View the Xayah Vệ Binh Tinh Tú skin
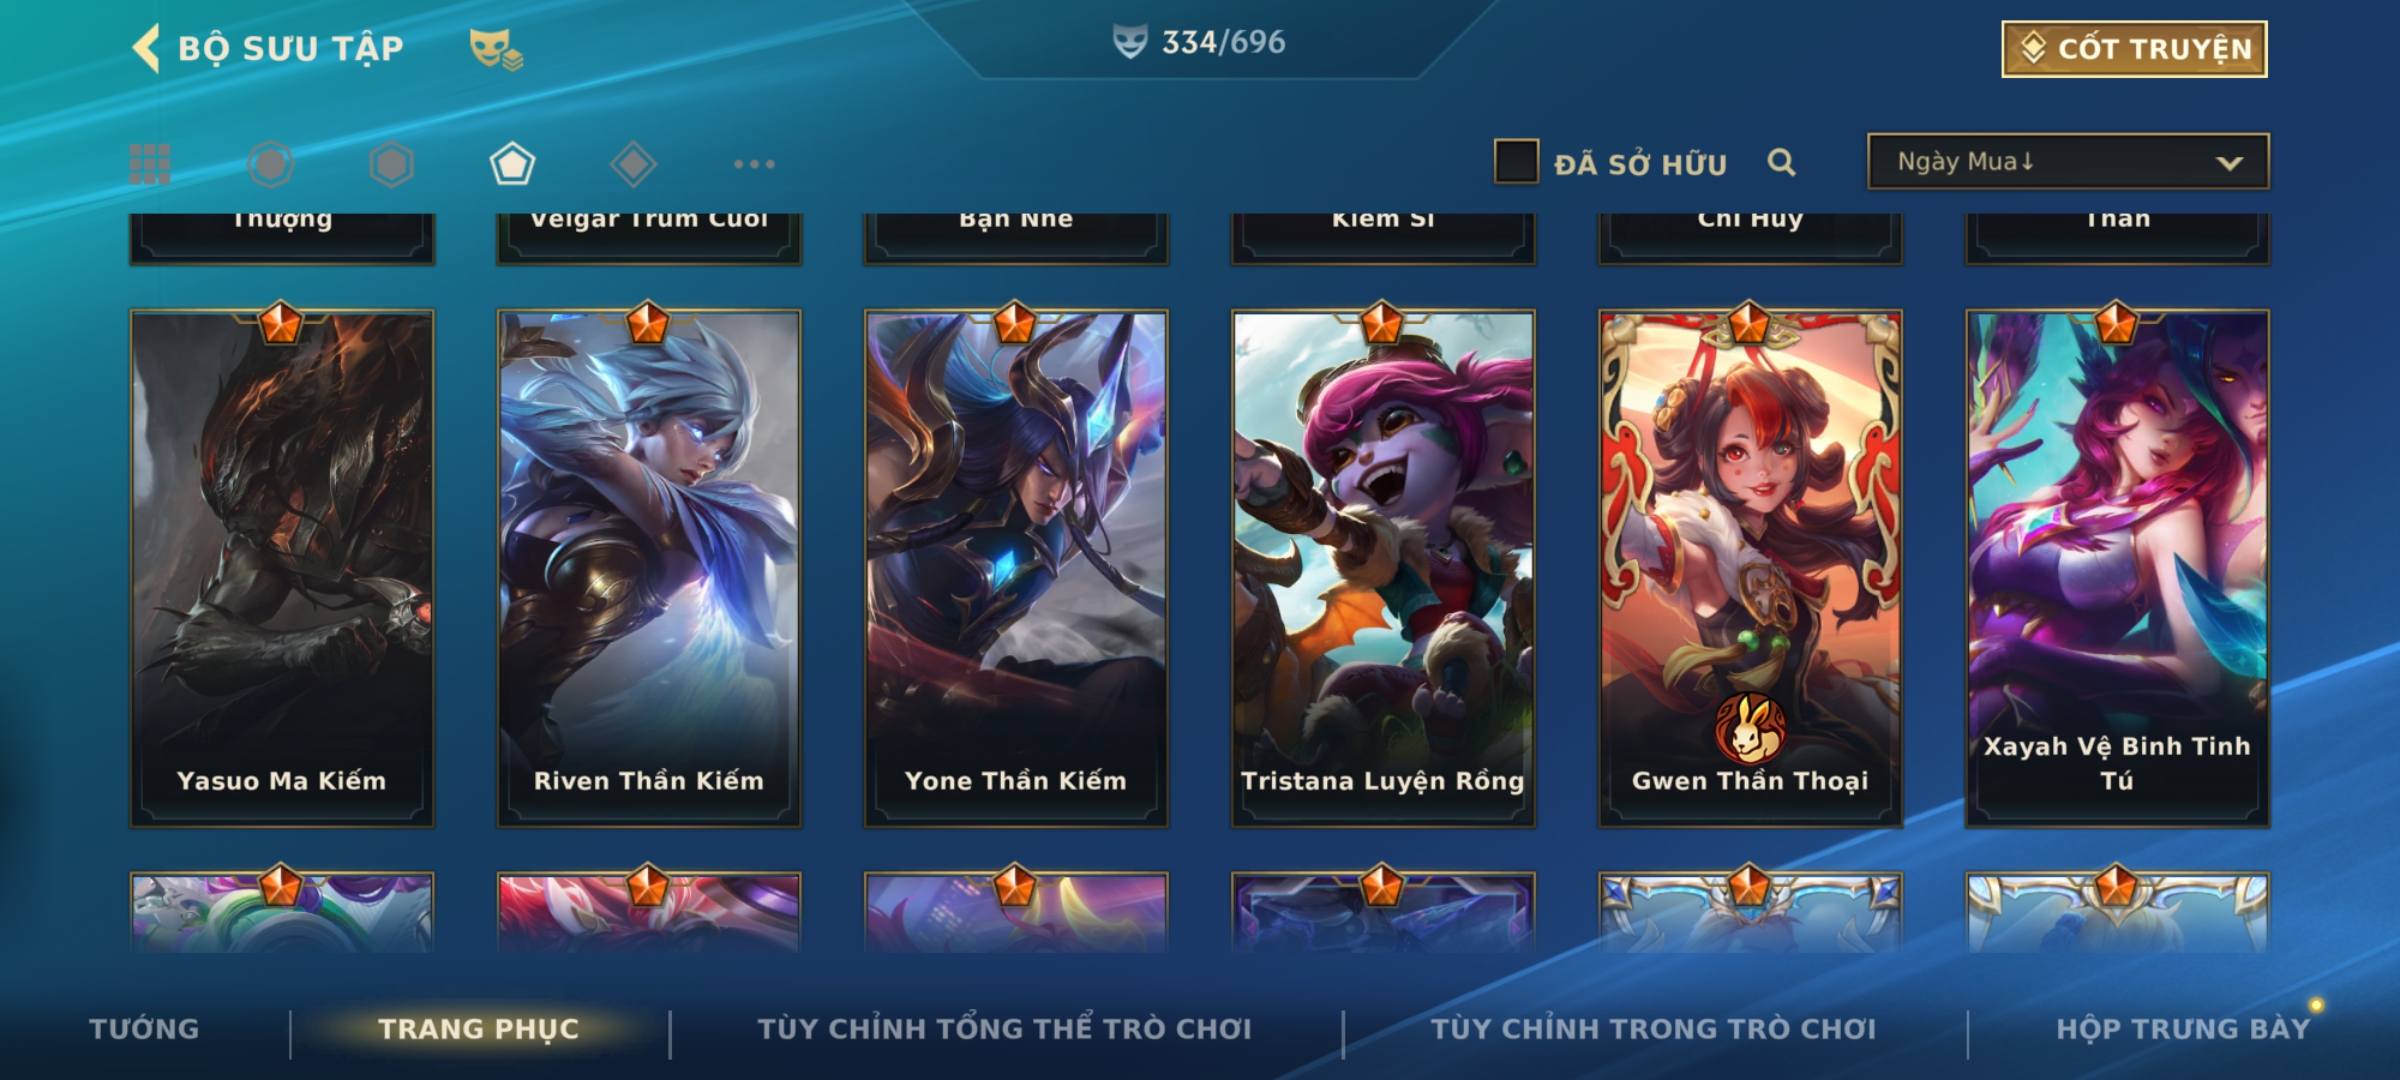 2117,568
